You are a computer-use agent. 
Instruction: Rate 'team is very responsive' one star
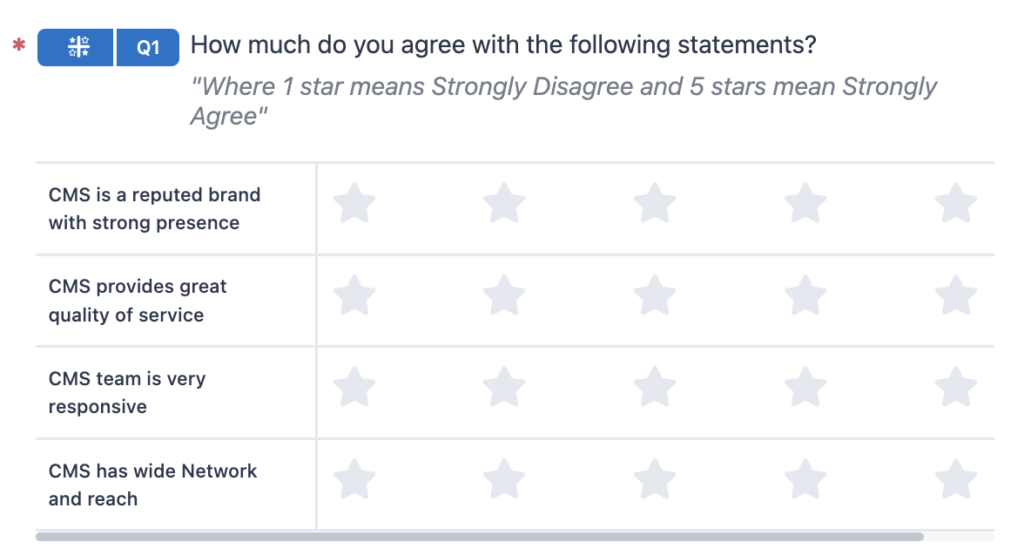(354, 388)
